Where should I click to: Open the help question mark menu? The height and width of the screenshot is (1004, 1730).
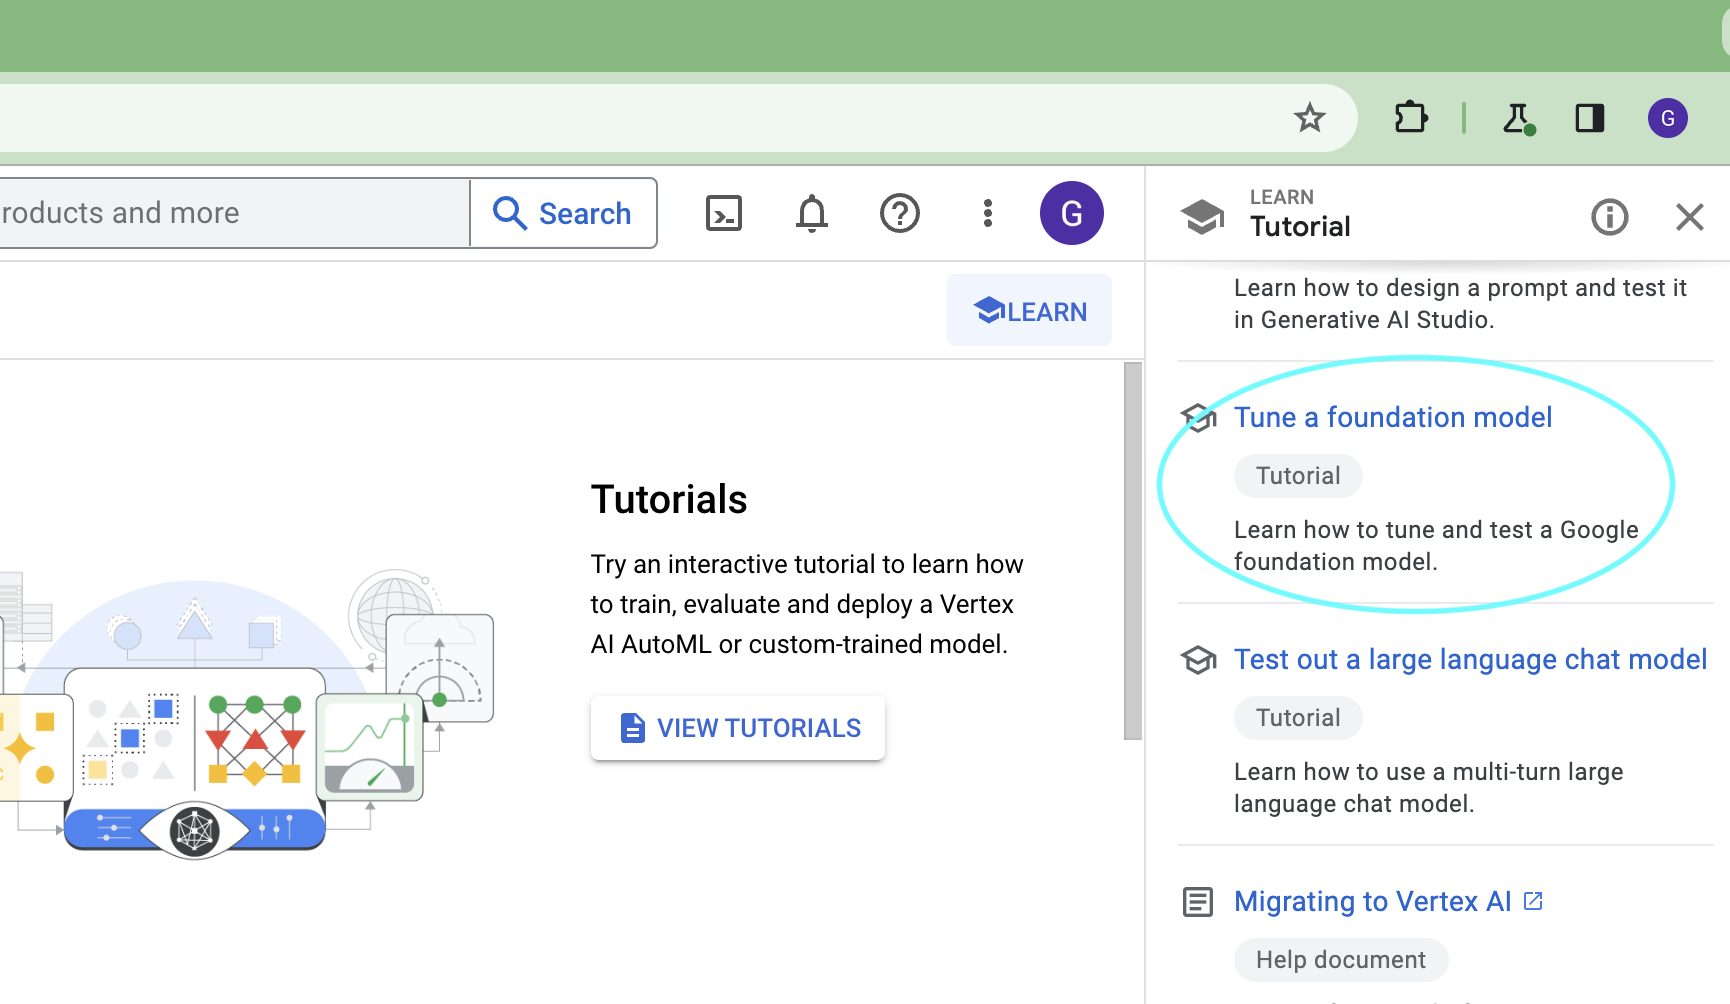pos(900,213)
